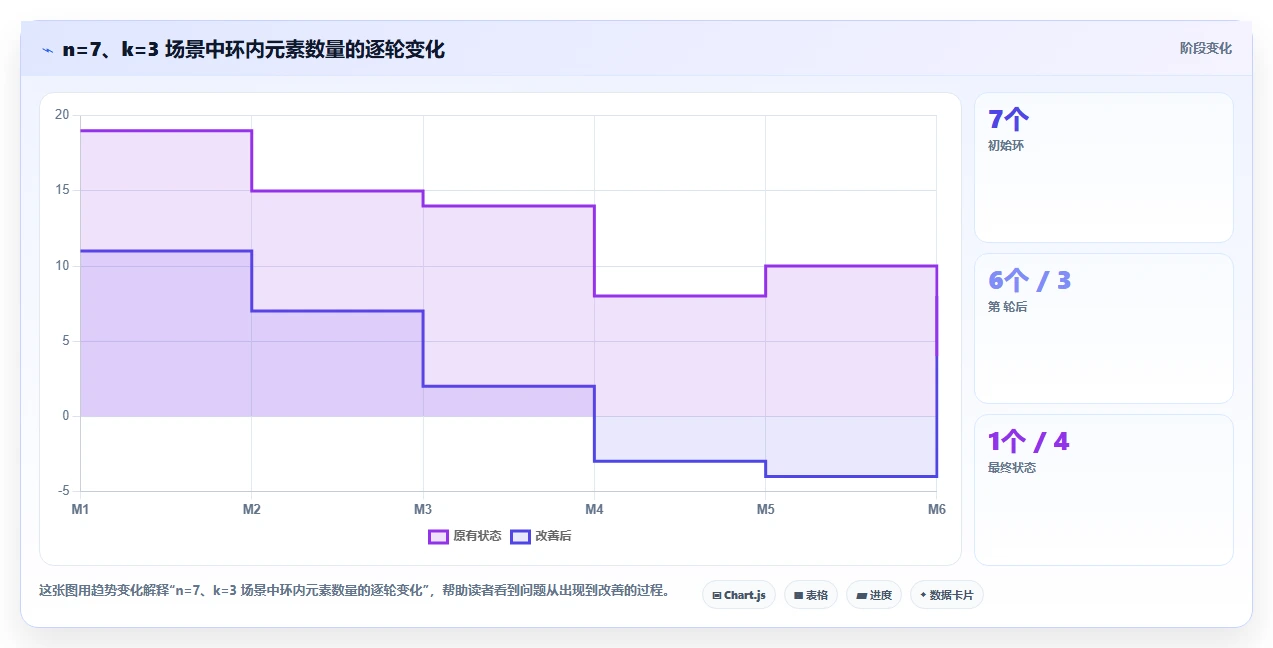Click the y-axis value 15
Viewport: 1273px width, 648px height.
tap(62, 190)
